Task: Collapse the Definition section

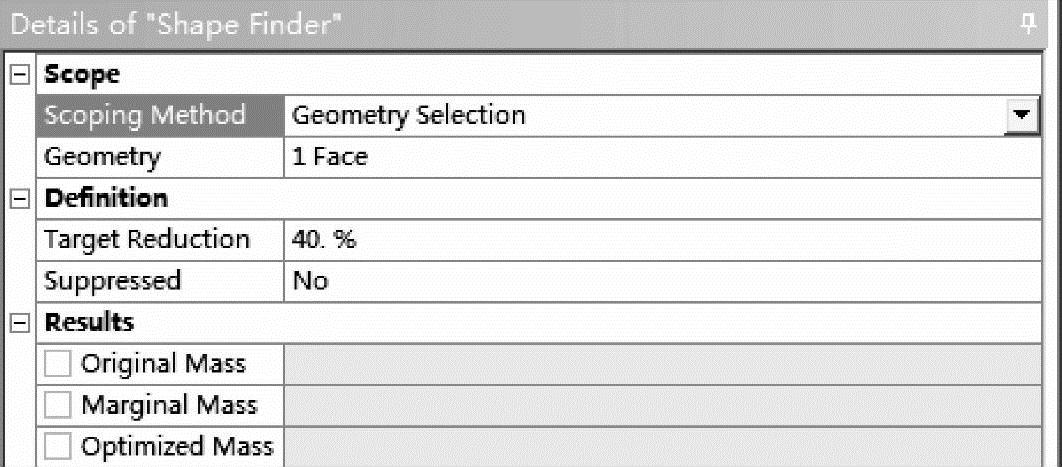Action: tap(19, 198)
